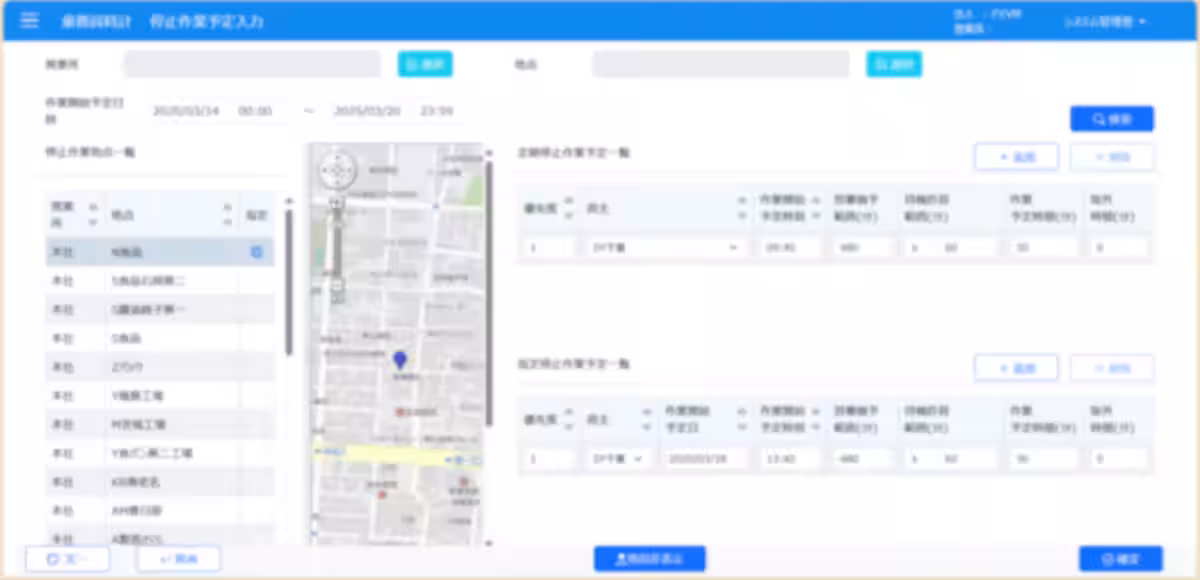The height and width of the screenshot is (580, 1200).
Task: Click the blue center button in bottom bar
Action: click(649, 559)
